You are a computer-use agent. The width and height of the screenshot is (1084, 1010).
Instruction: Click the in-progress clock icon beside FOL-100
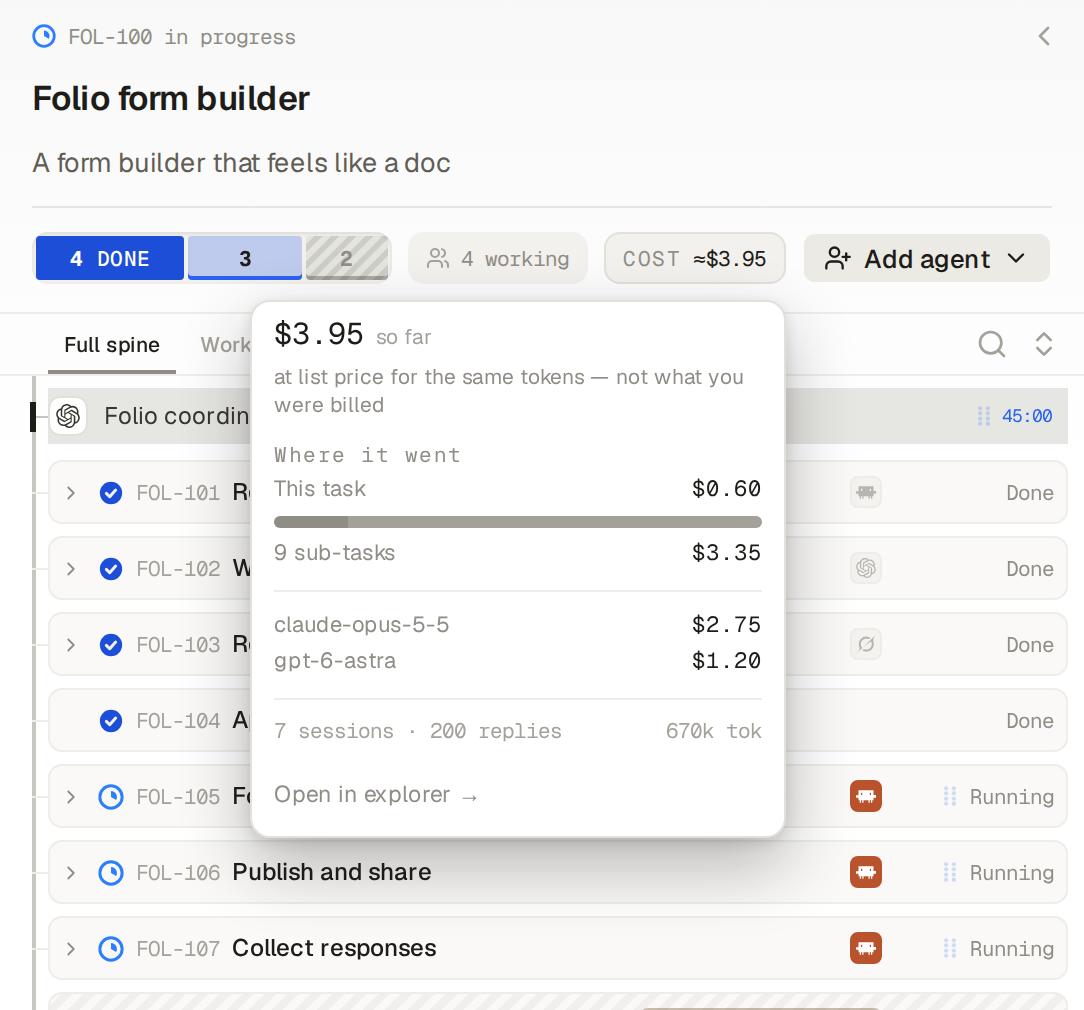(44, 37)
